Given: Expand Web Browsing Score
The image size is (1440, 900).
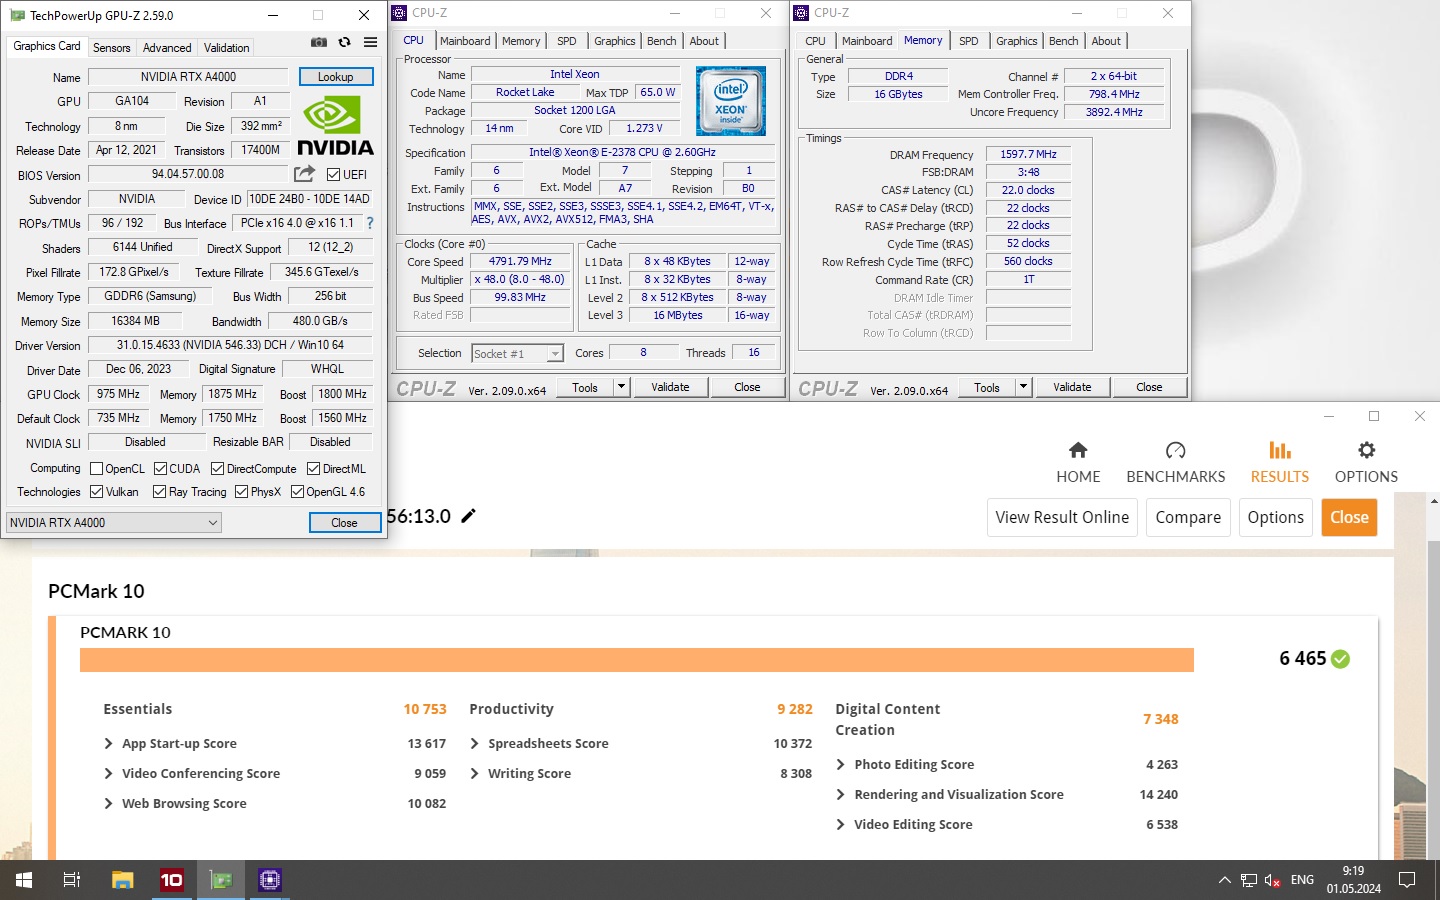Looking at the screenshot, I should click(108, 803).
